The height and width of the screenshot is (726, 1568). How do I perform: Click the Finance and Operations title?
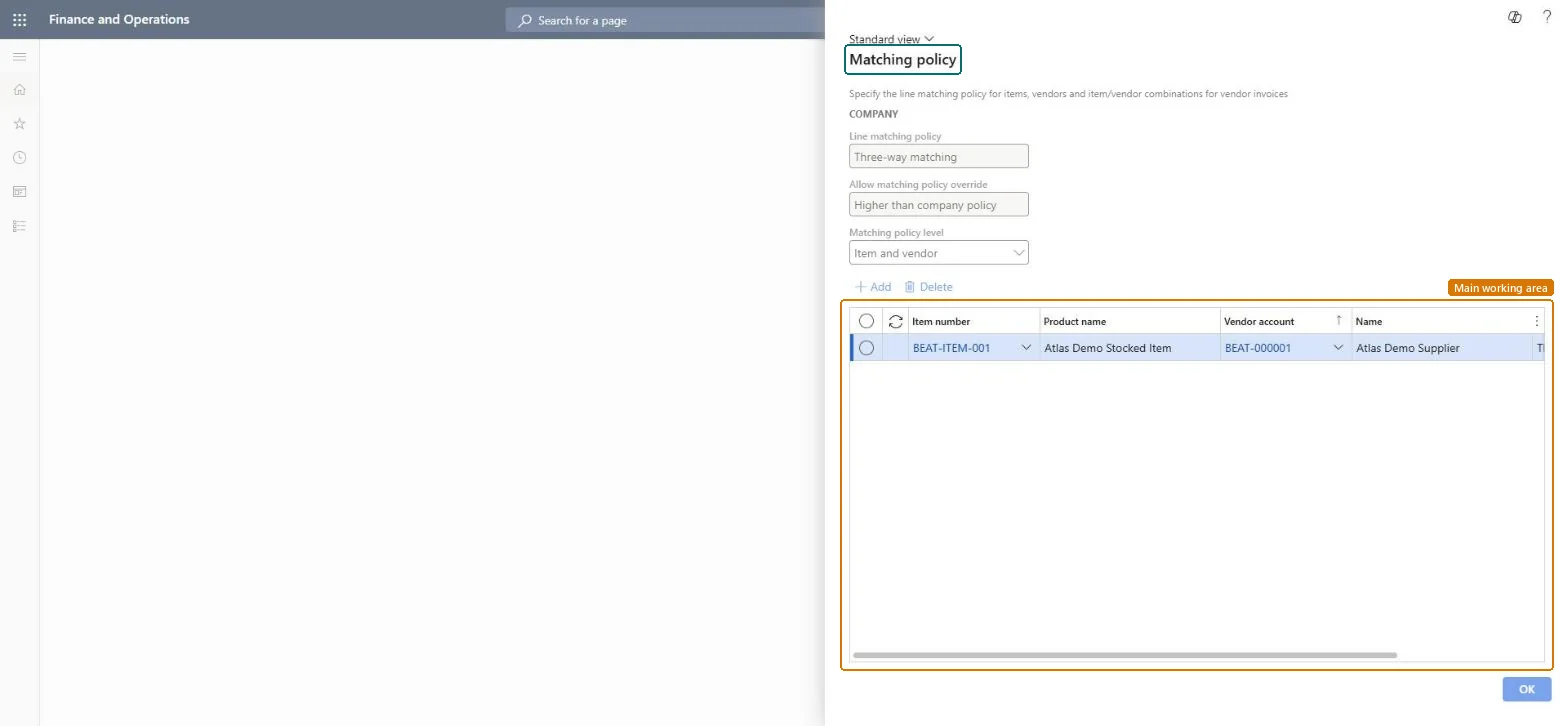[119, 19]
